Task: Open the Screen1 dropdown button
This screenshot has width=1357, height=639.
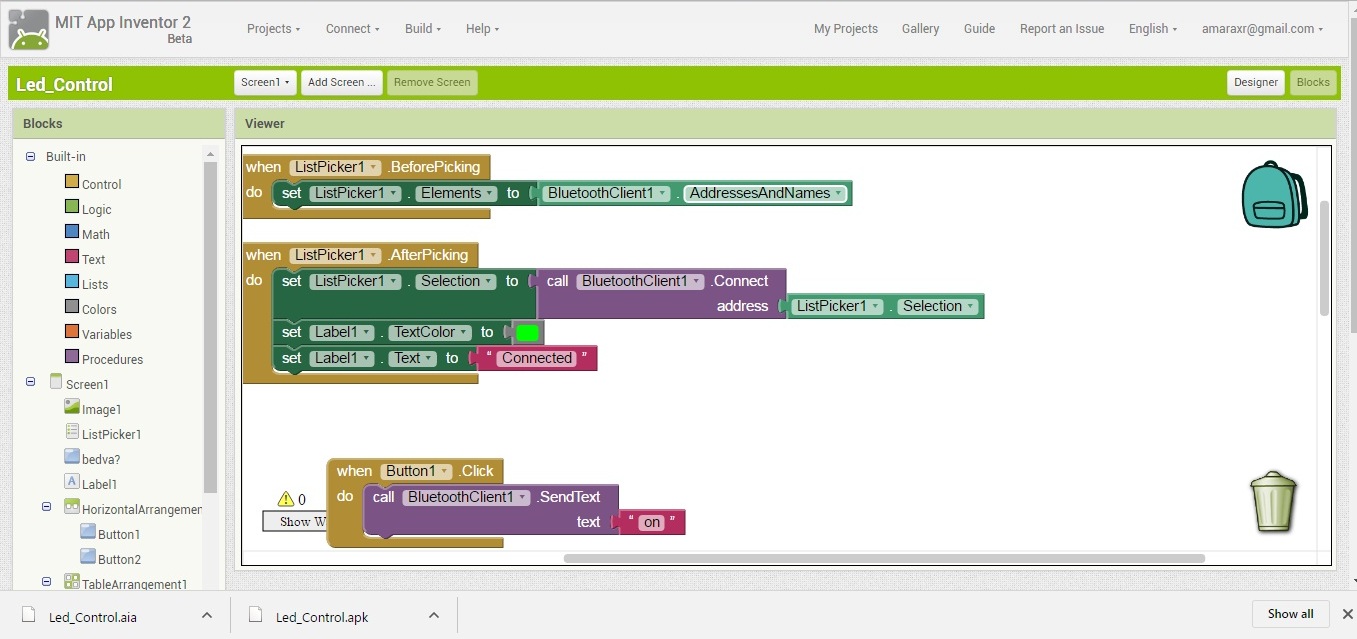Action: point(265,82)
